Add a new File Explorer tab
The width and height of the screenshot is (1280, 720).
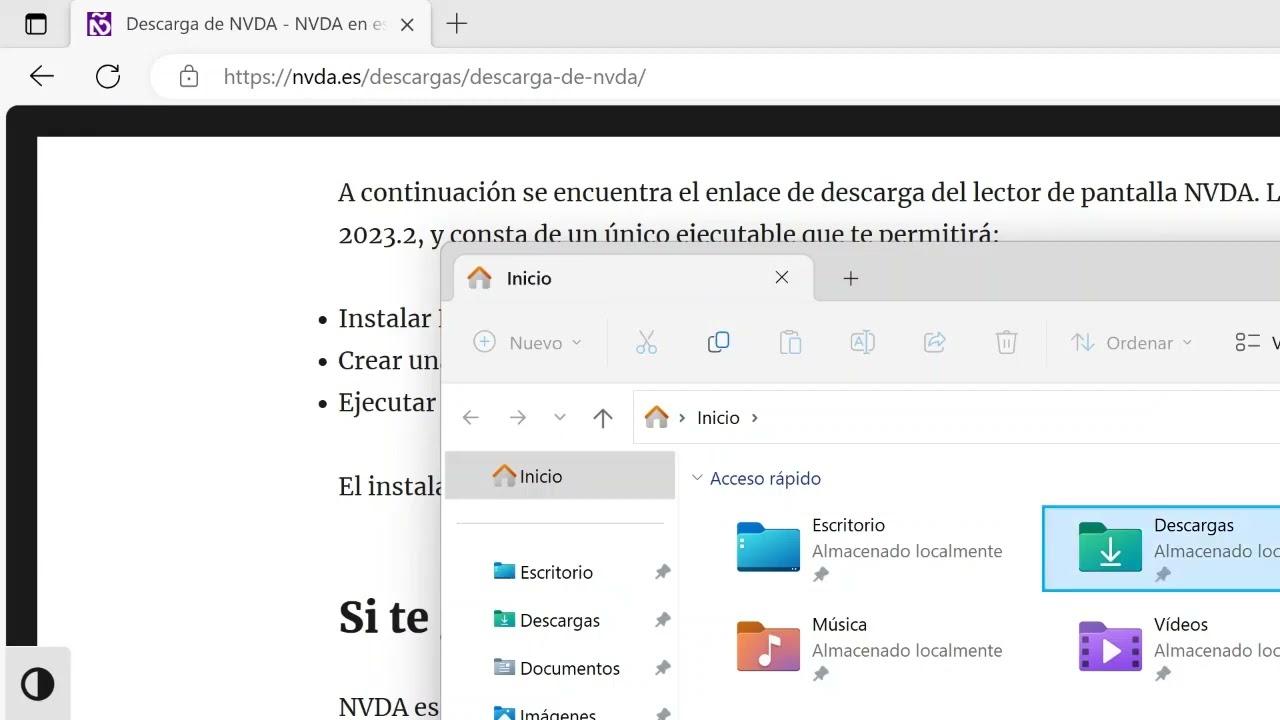[851, 279]
